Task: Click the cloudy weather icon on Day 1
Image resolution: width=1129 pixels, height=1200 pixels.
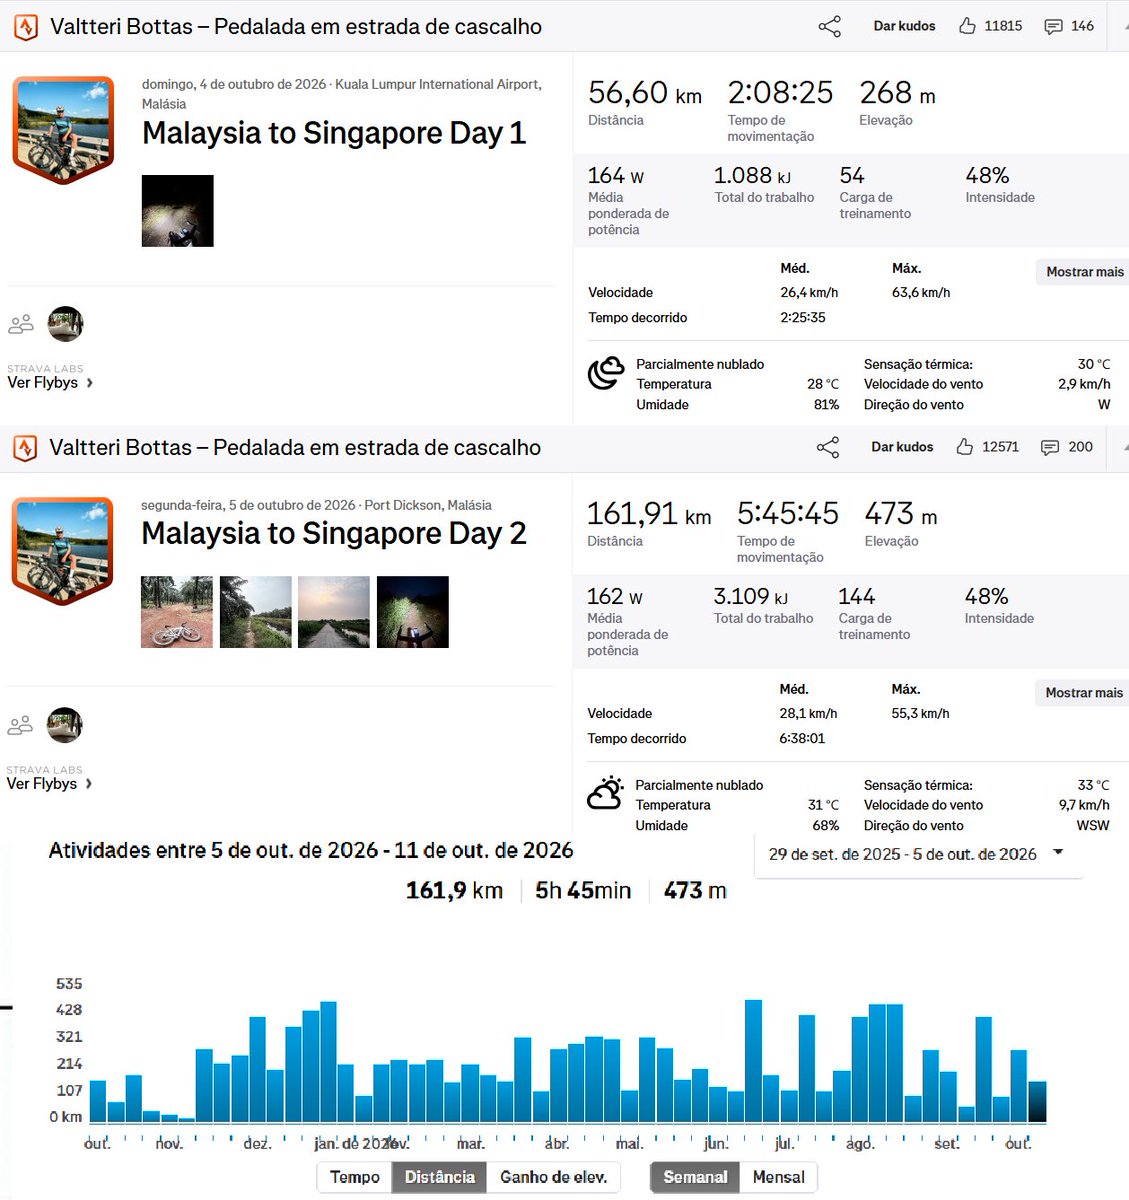Action: [x=605, y=374]
